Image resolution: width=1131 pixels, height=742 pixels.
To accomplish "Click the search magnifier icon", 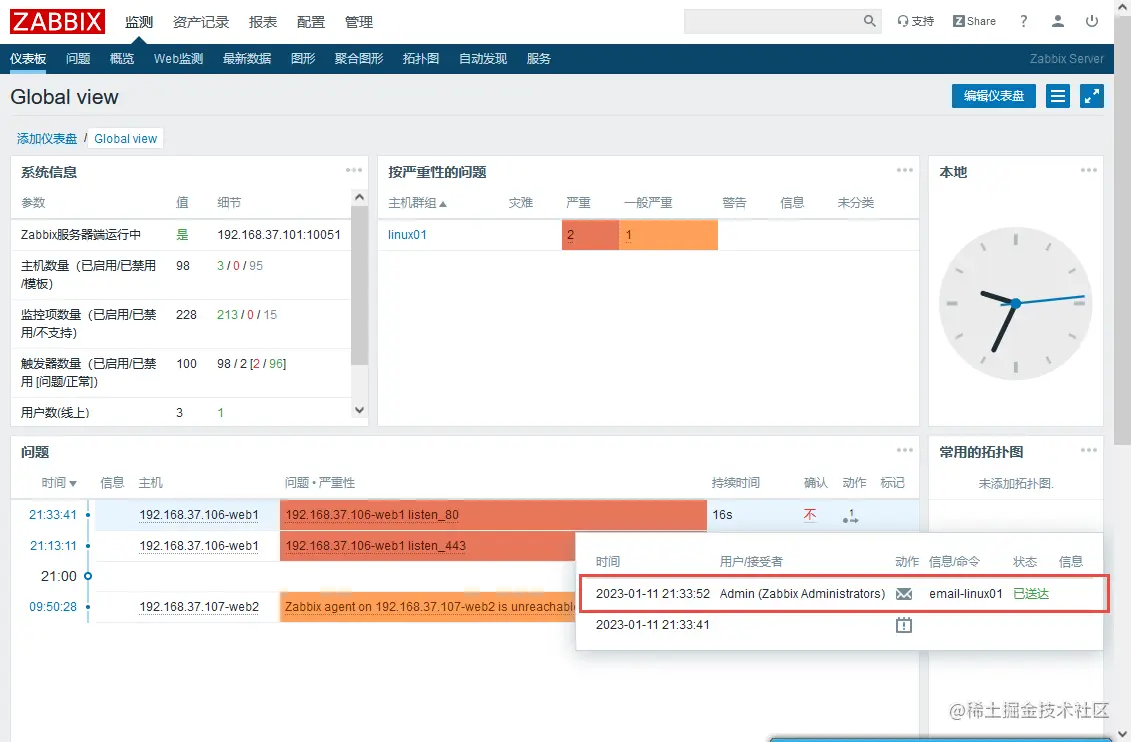I will (869, 20).
